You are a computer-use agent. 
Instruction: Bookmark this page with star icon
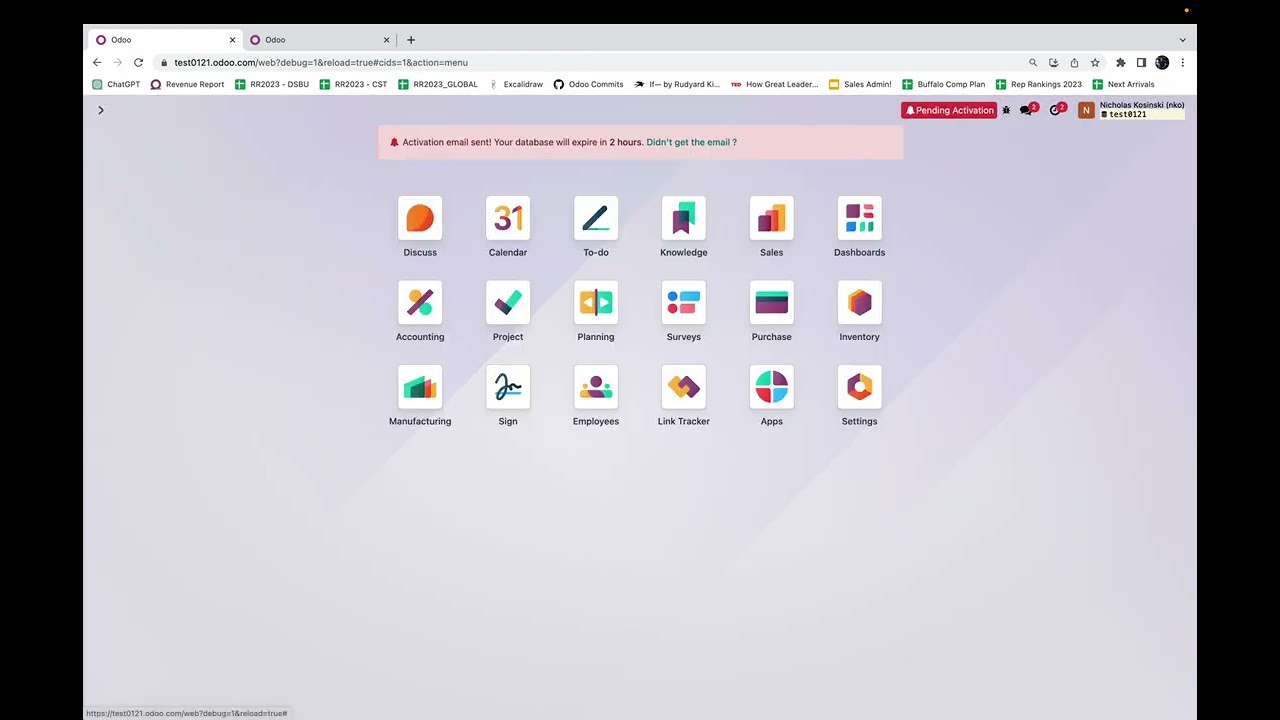pyautogui.click(x=1095, y=62)
